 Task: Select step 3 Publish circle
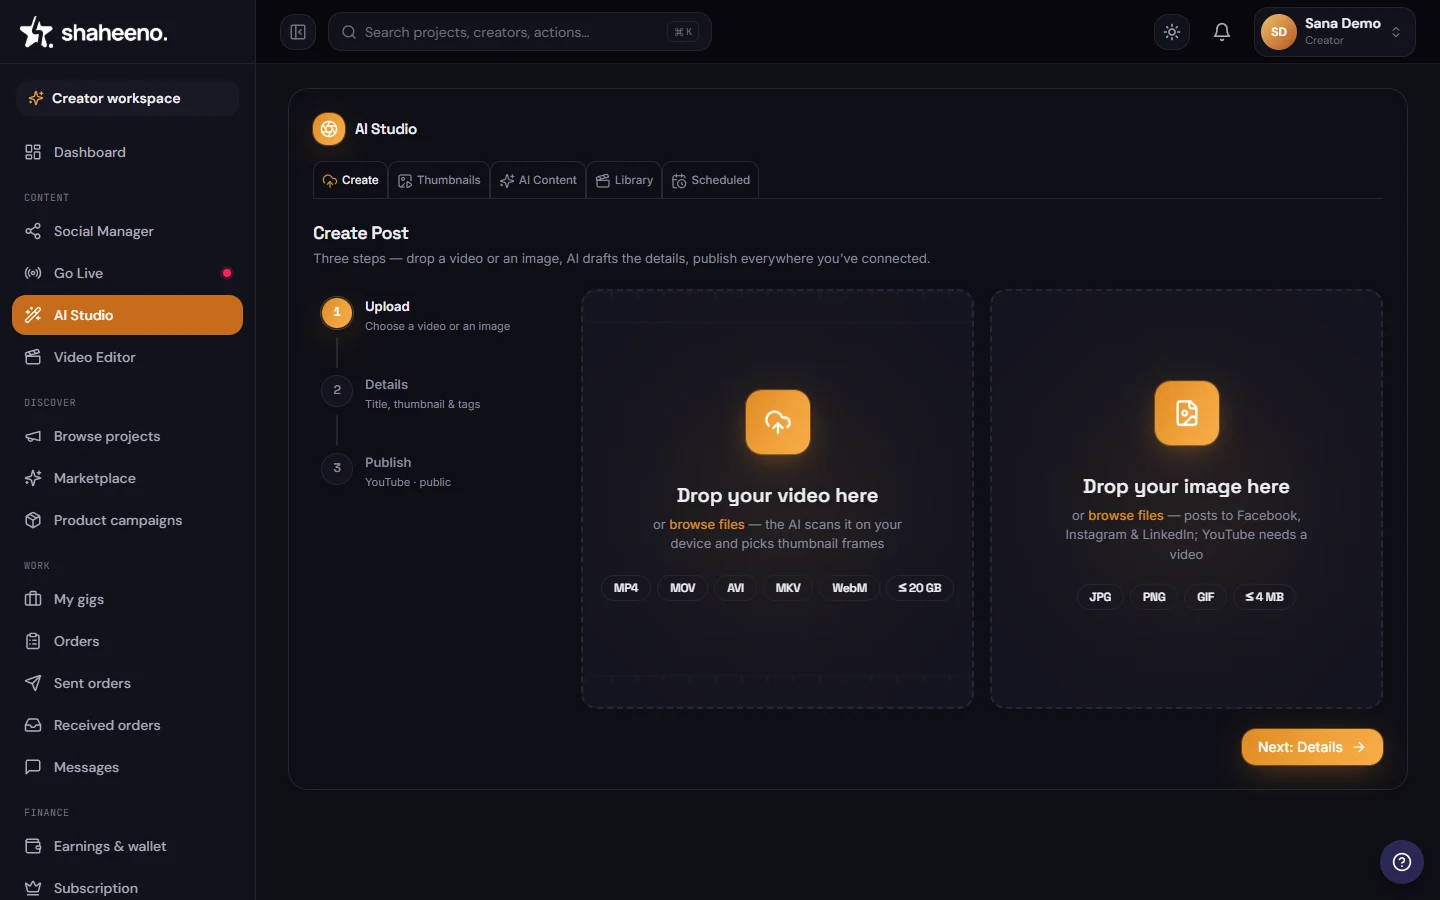point(337,468)
